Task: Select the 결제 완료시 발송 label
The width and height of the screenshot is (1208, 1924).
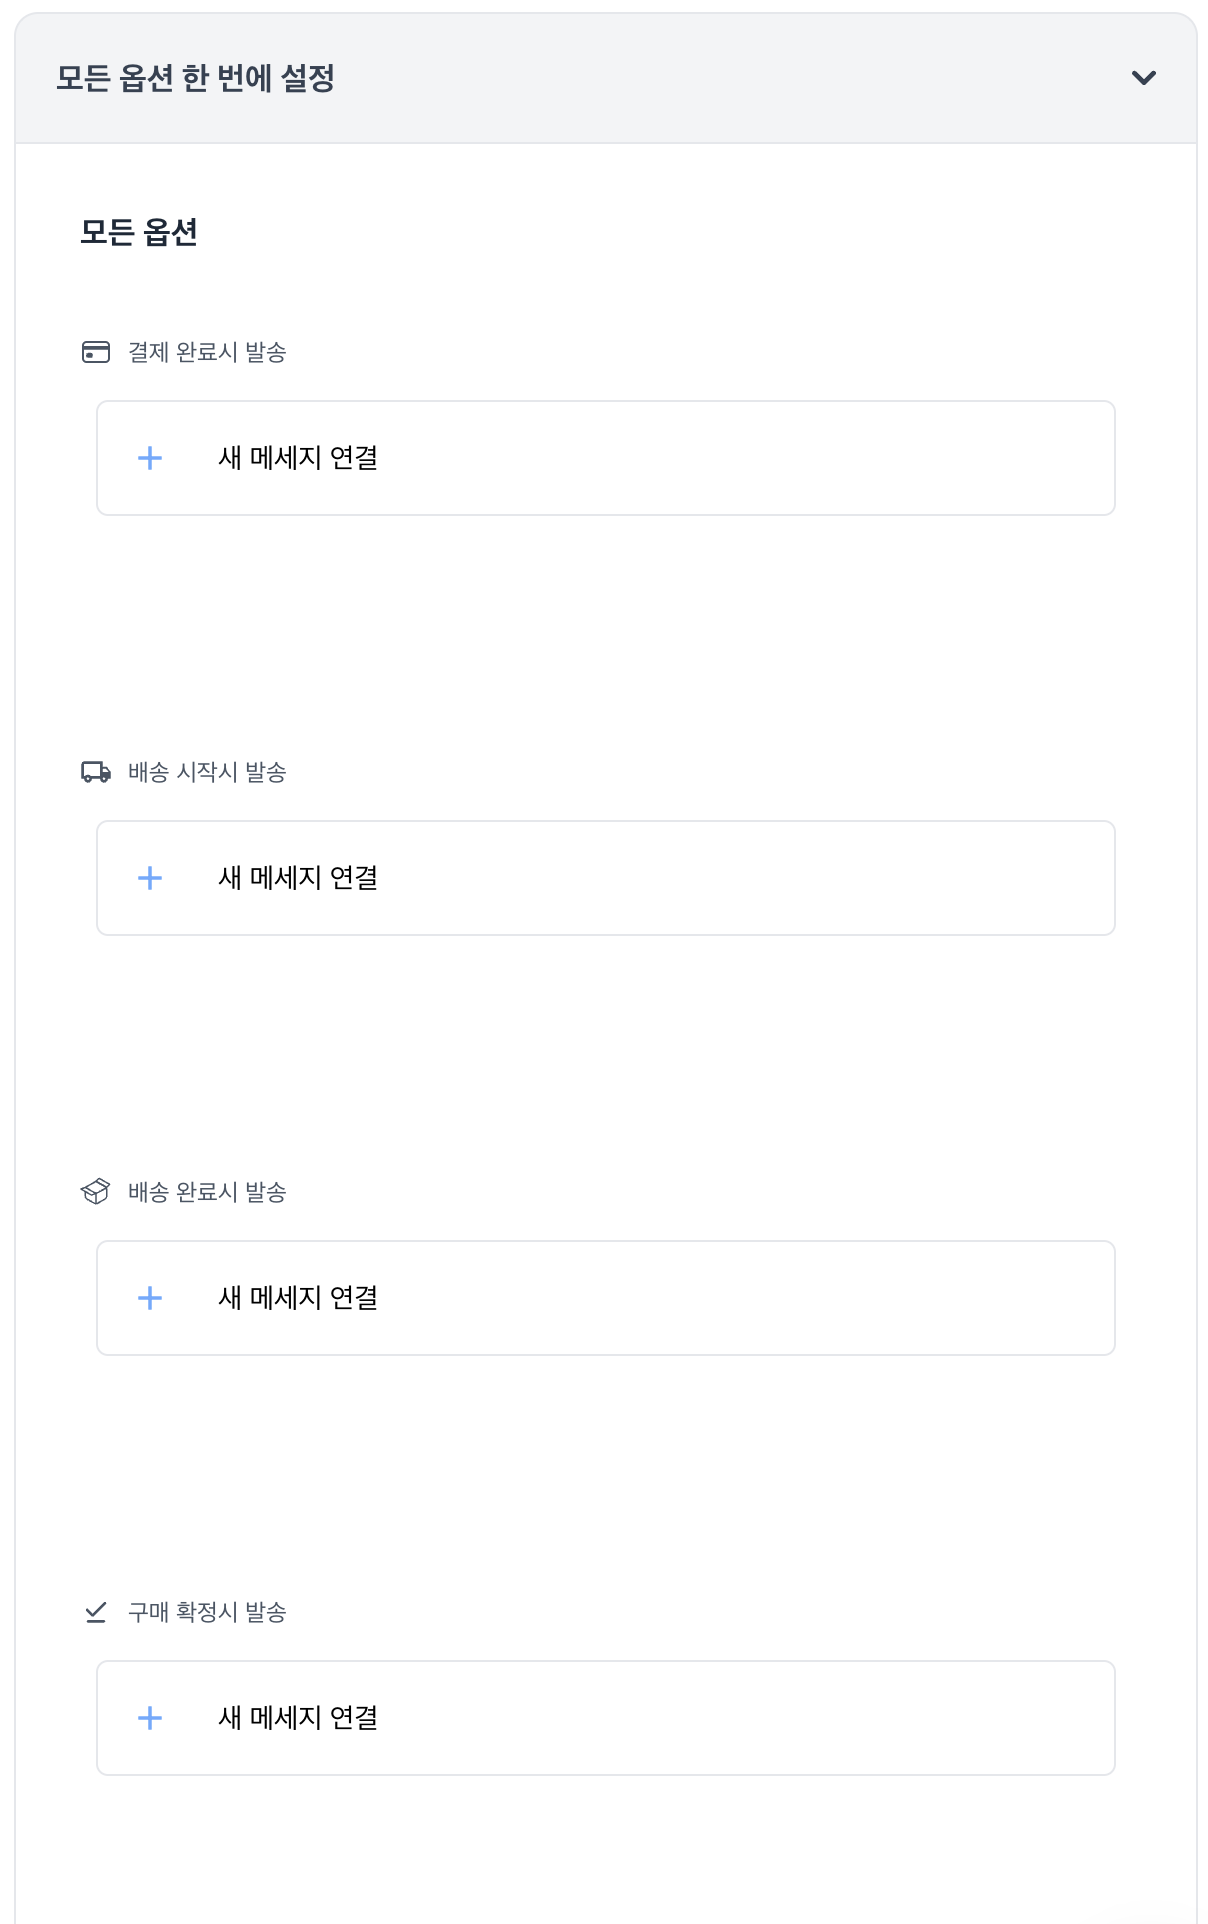Action: [207, 352]
